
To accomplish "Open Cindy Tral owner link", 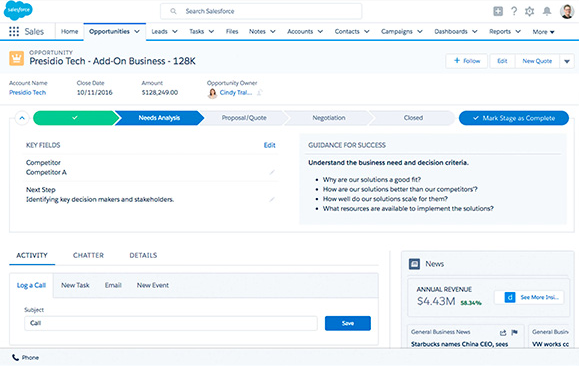I will coord(236,92).
